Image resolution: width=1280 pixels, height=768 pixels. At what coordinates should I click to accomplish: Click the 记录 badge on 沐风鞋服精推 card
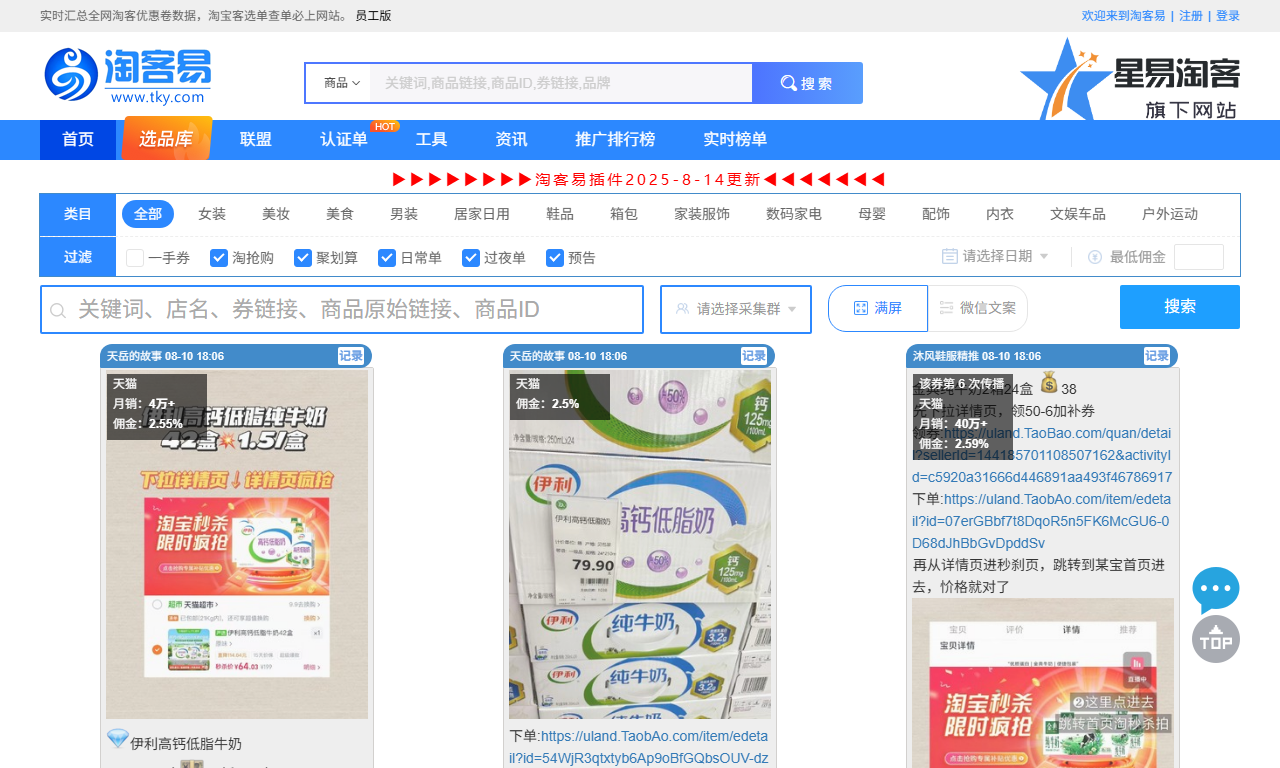1157,356
